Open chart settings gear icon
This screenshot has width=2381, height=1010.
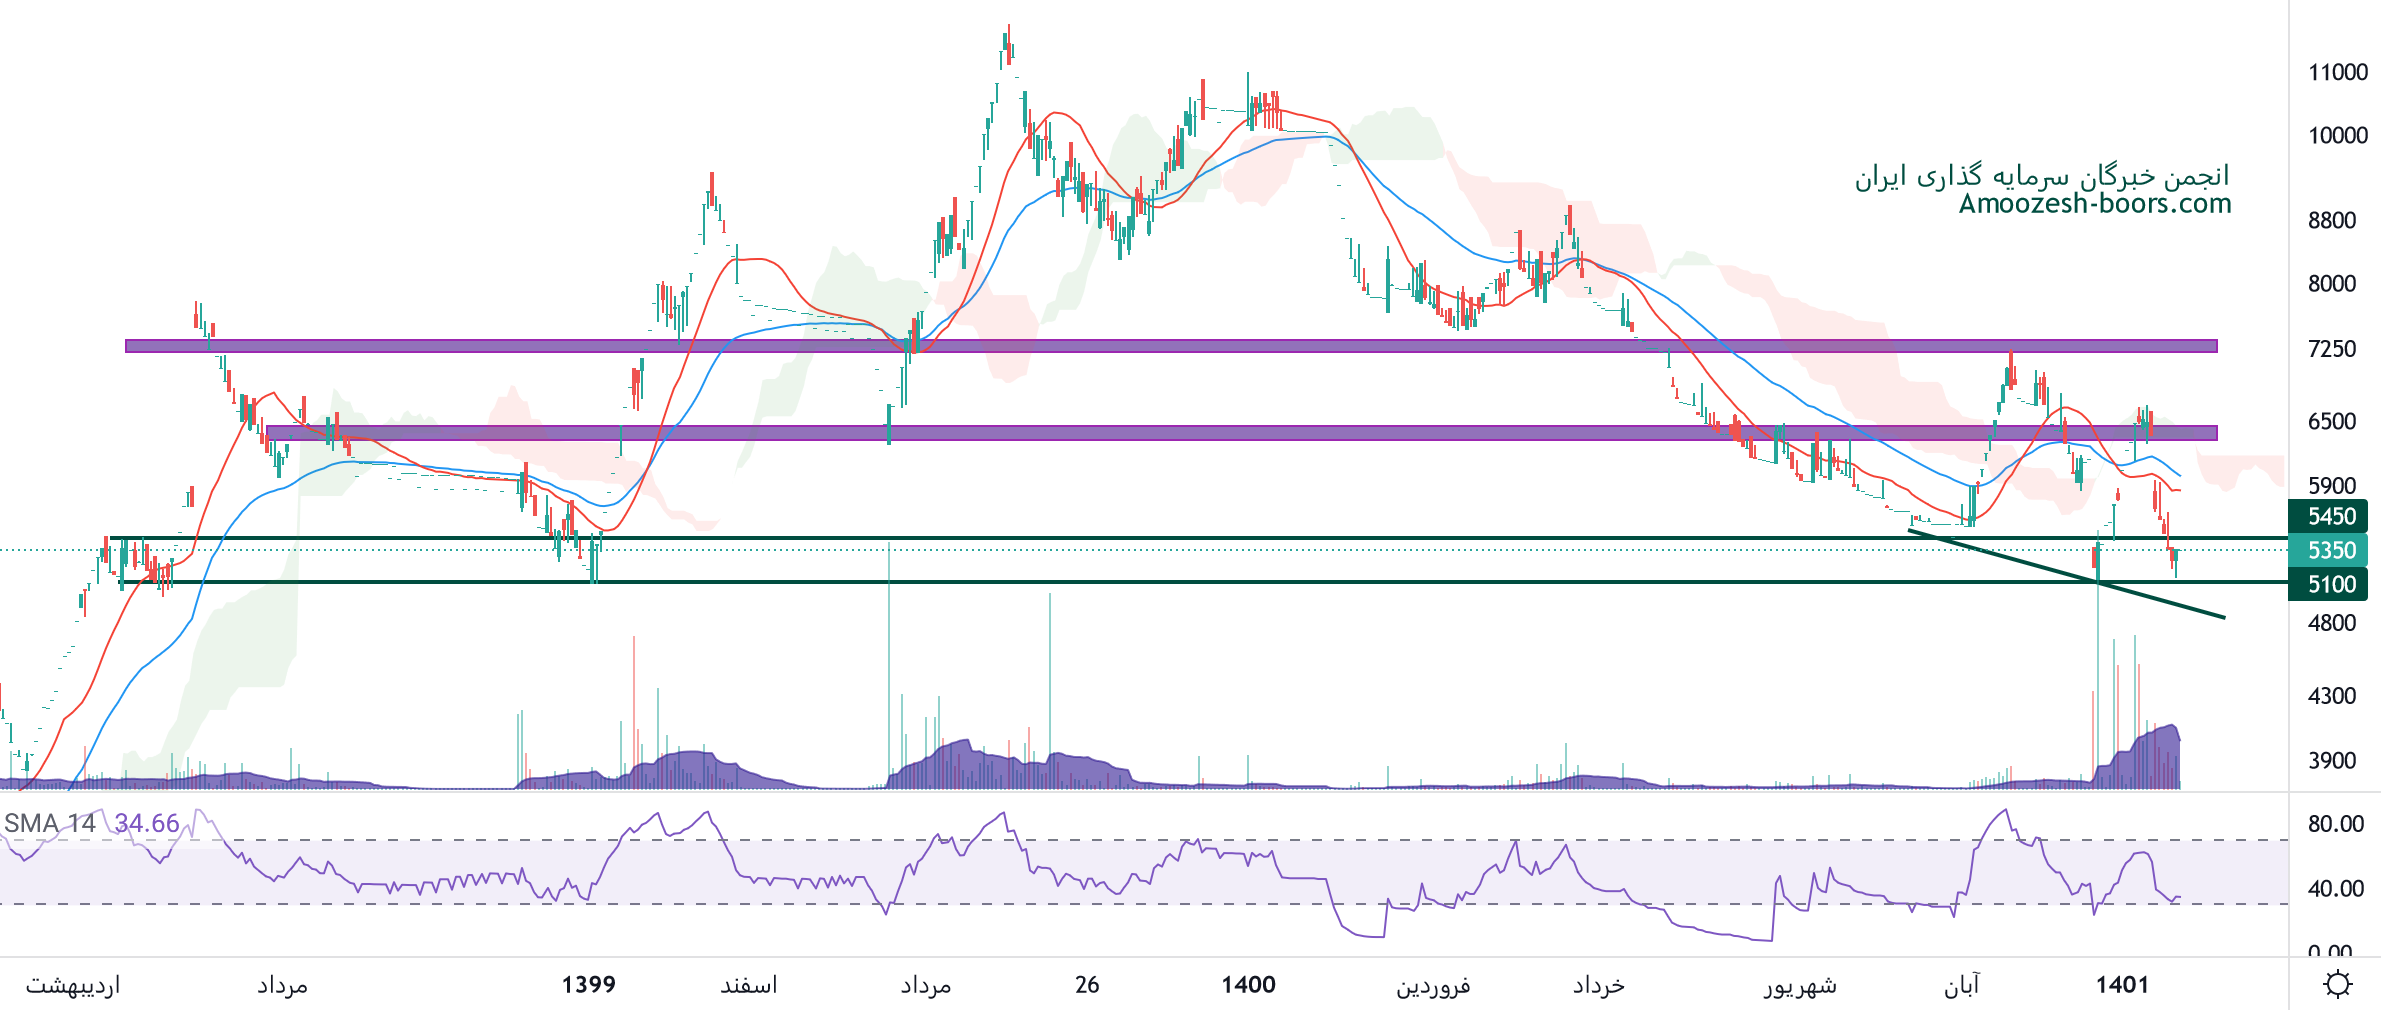click(x=2337, y=985)
